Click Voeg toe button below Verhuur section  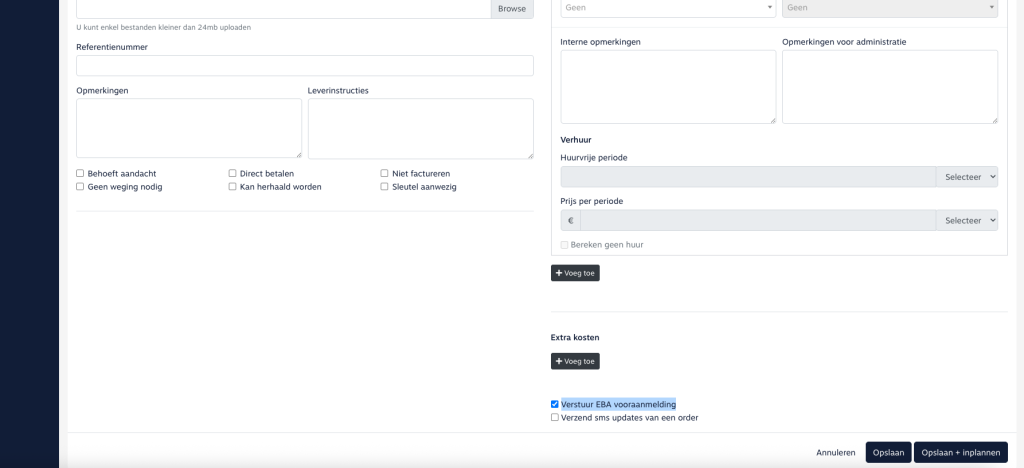pyautogui.click(x=575, y=272)
